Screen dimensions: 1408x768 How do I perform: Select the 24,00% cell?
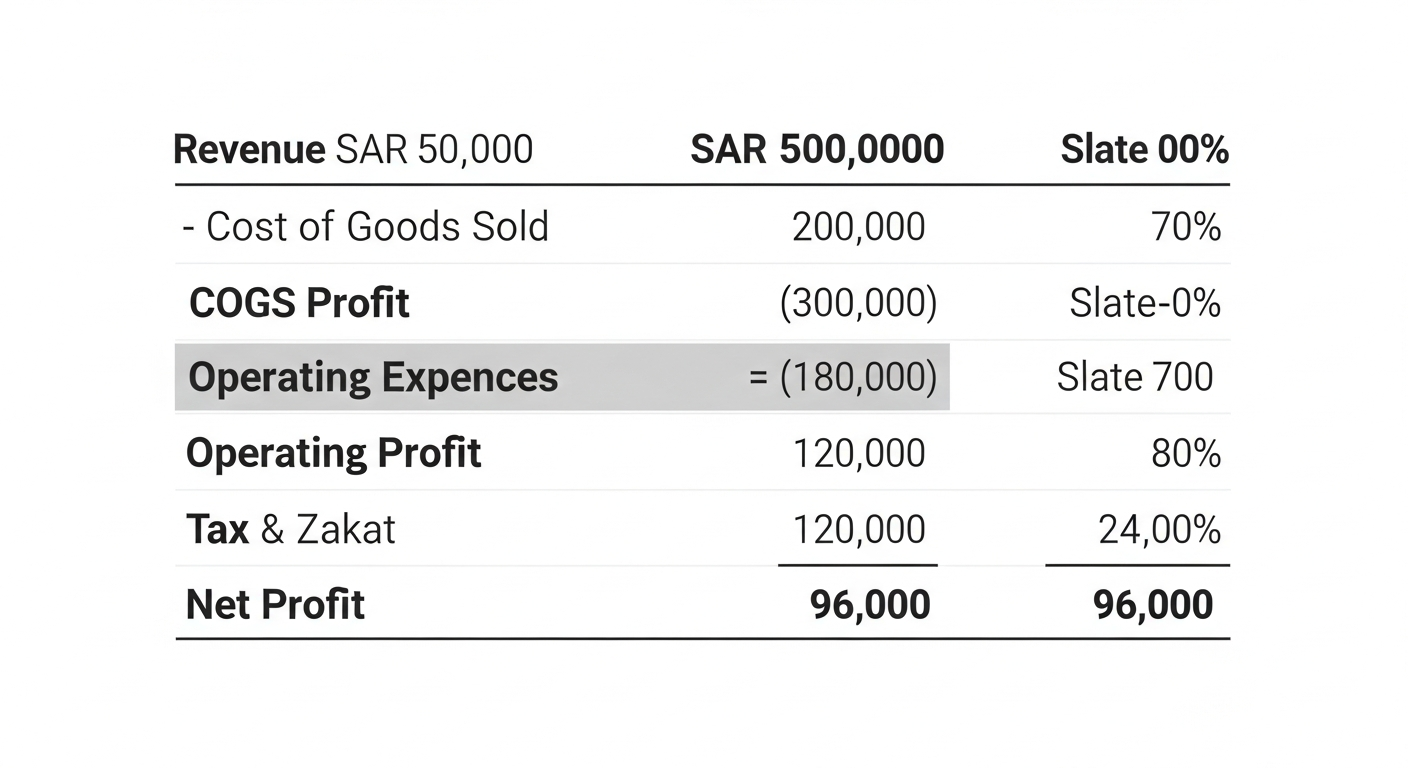point(1160,529)
